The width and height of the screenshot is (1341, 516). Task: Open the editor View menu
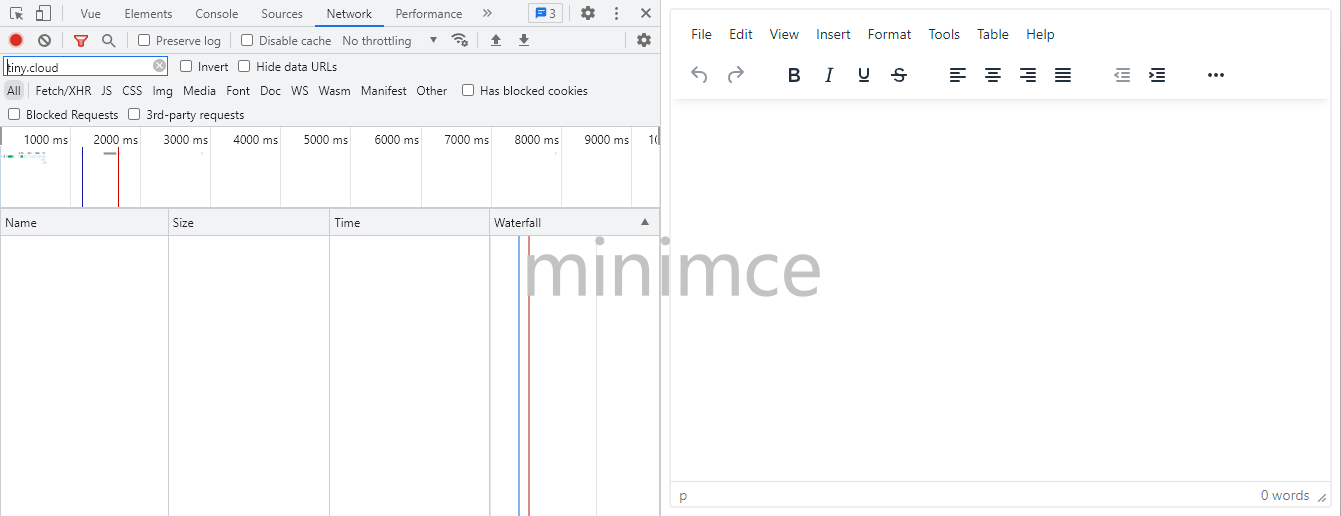(784, 34)
